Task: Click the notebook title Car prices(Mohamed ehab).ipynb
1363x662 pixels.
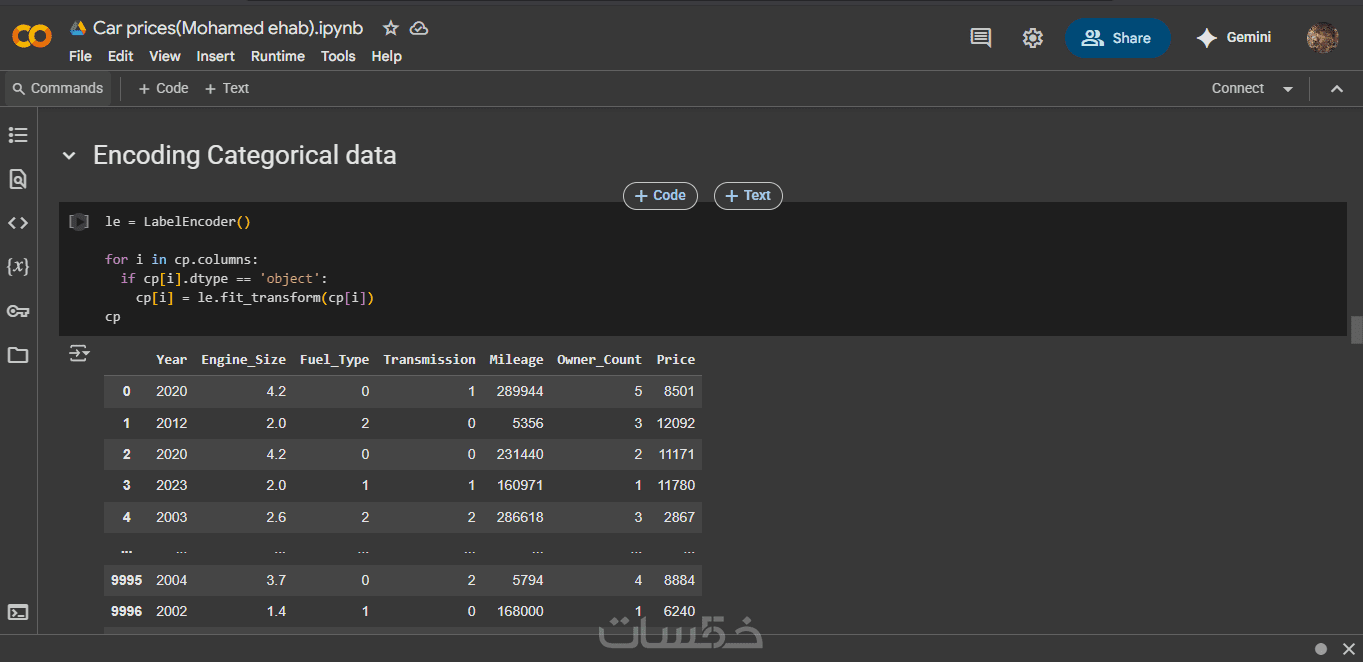Action: (x=228, y=28)
